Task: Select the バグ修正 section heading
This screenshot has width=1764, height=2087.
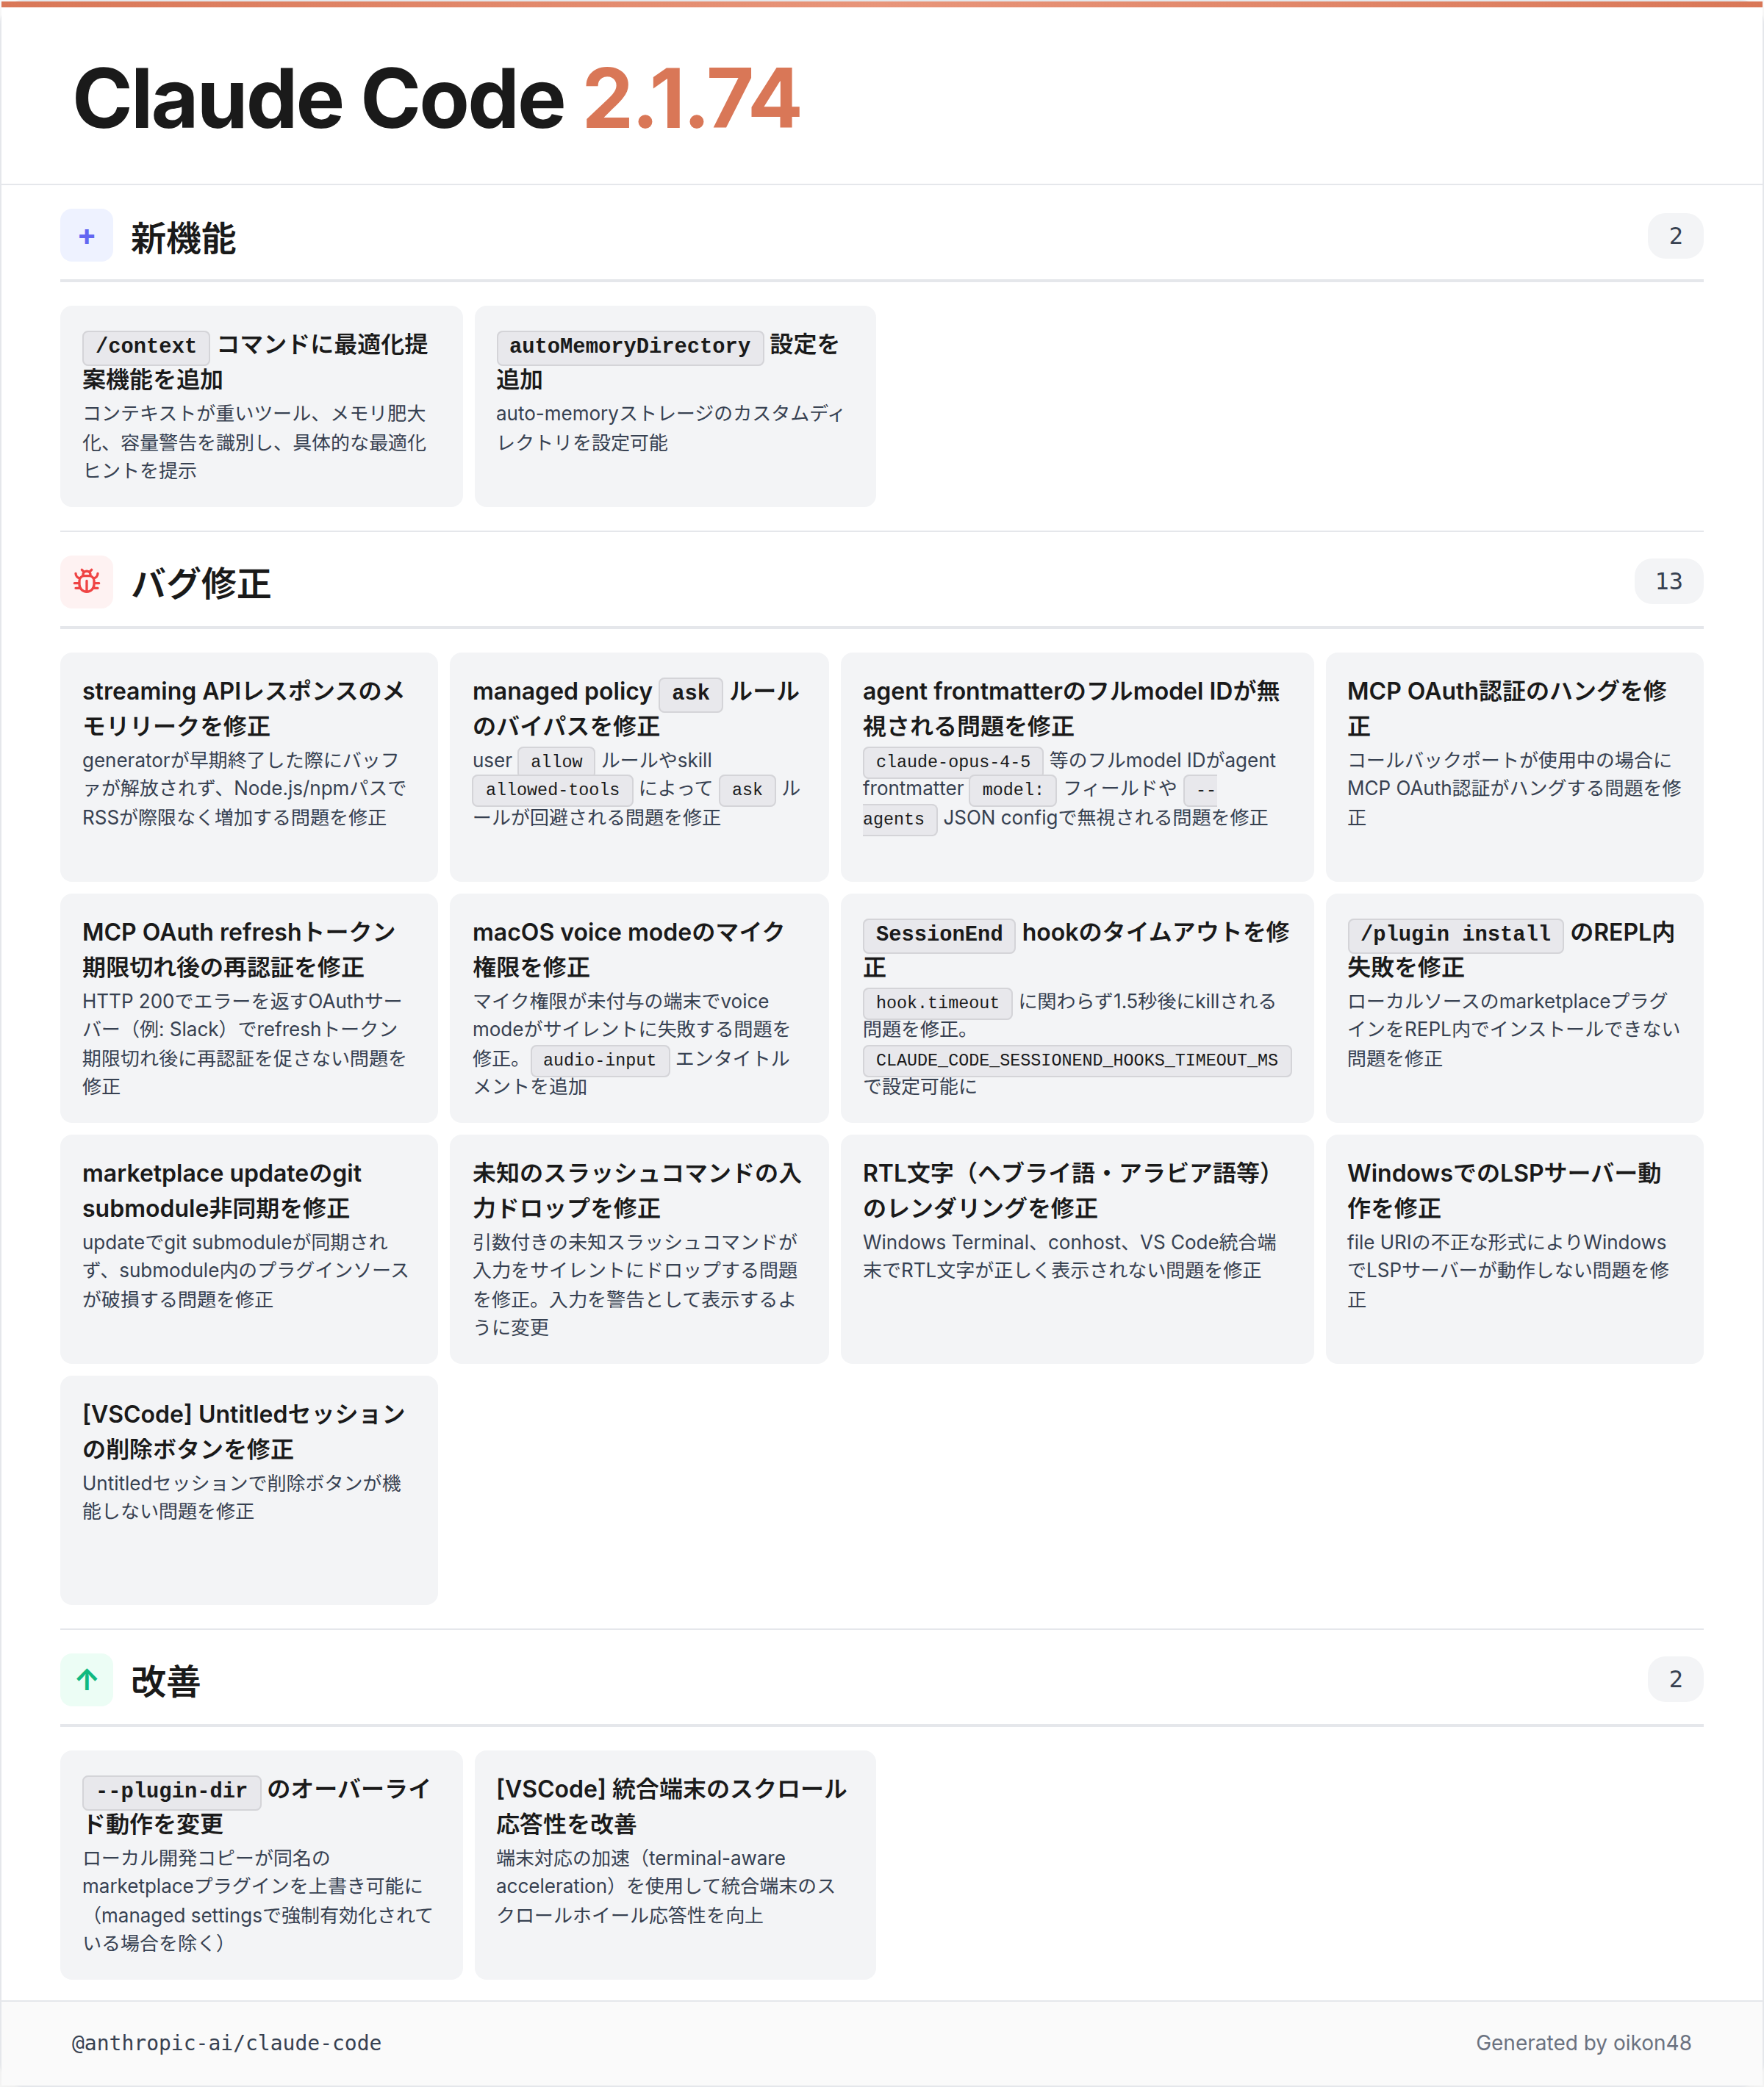Action: coord(201,583)
